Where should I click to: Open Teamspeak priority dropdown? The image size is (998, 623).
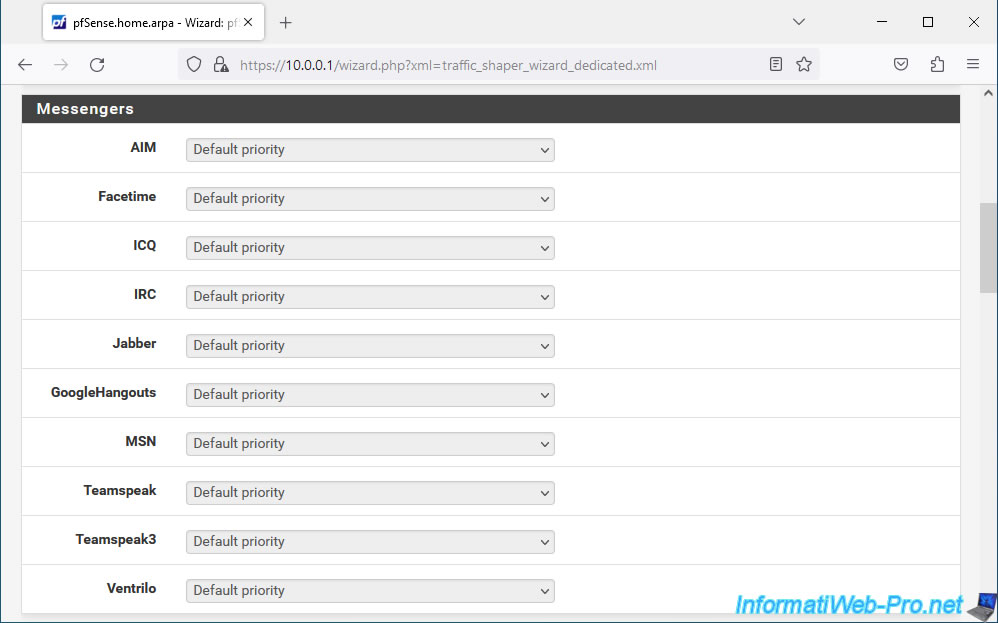(370, 493)
